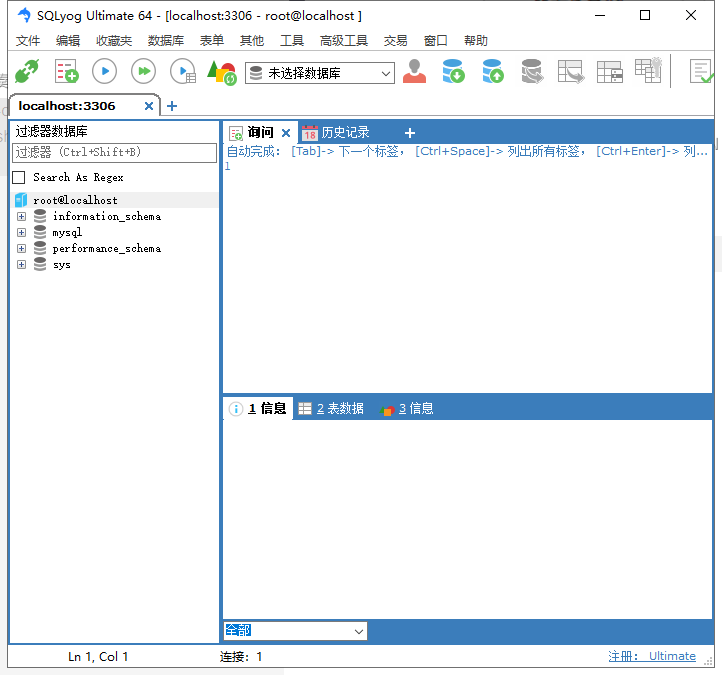Viewport: 722px width, 675px height.
Task: Open the 窗口 menu
Action: click(436, 41)
